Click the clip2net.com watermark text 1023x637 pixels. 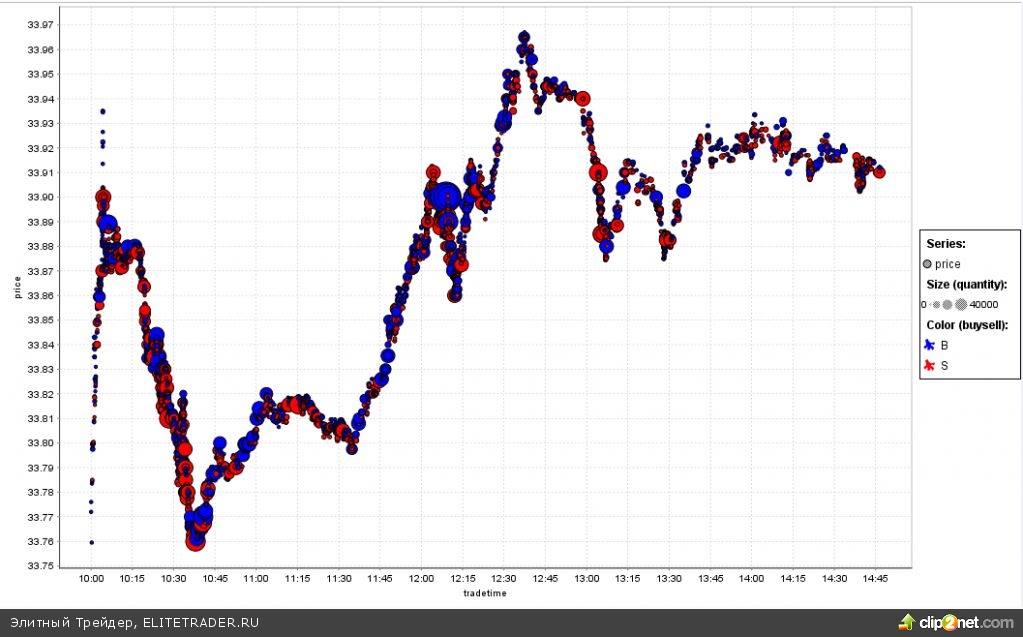pyautogui.click(x=966, y=622)
